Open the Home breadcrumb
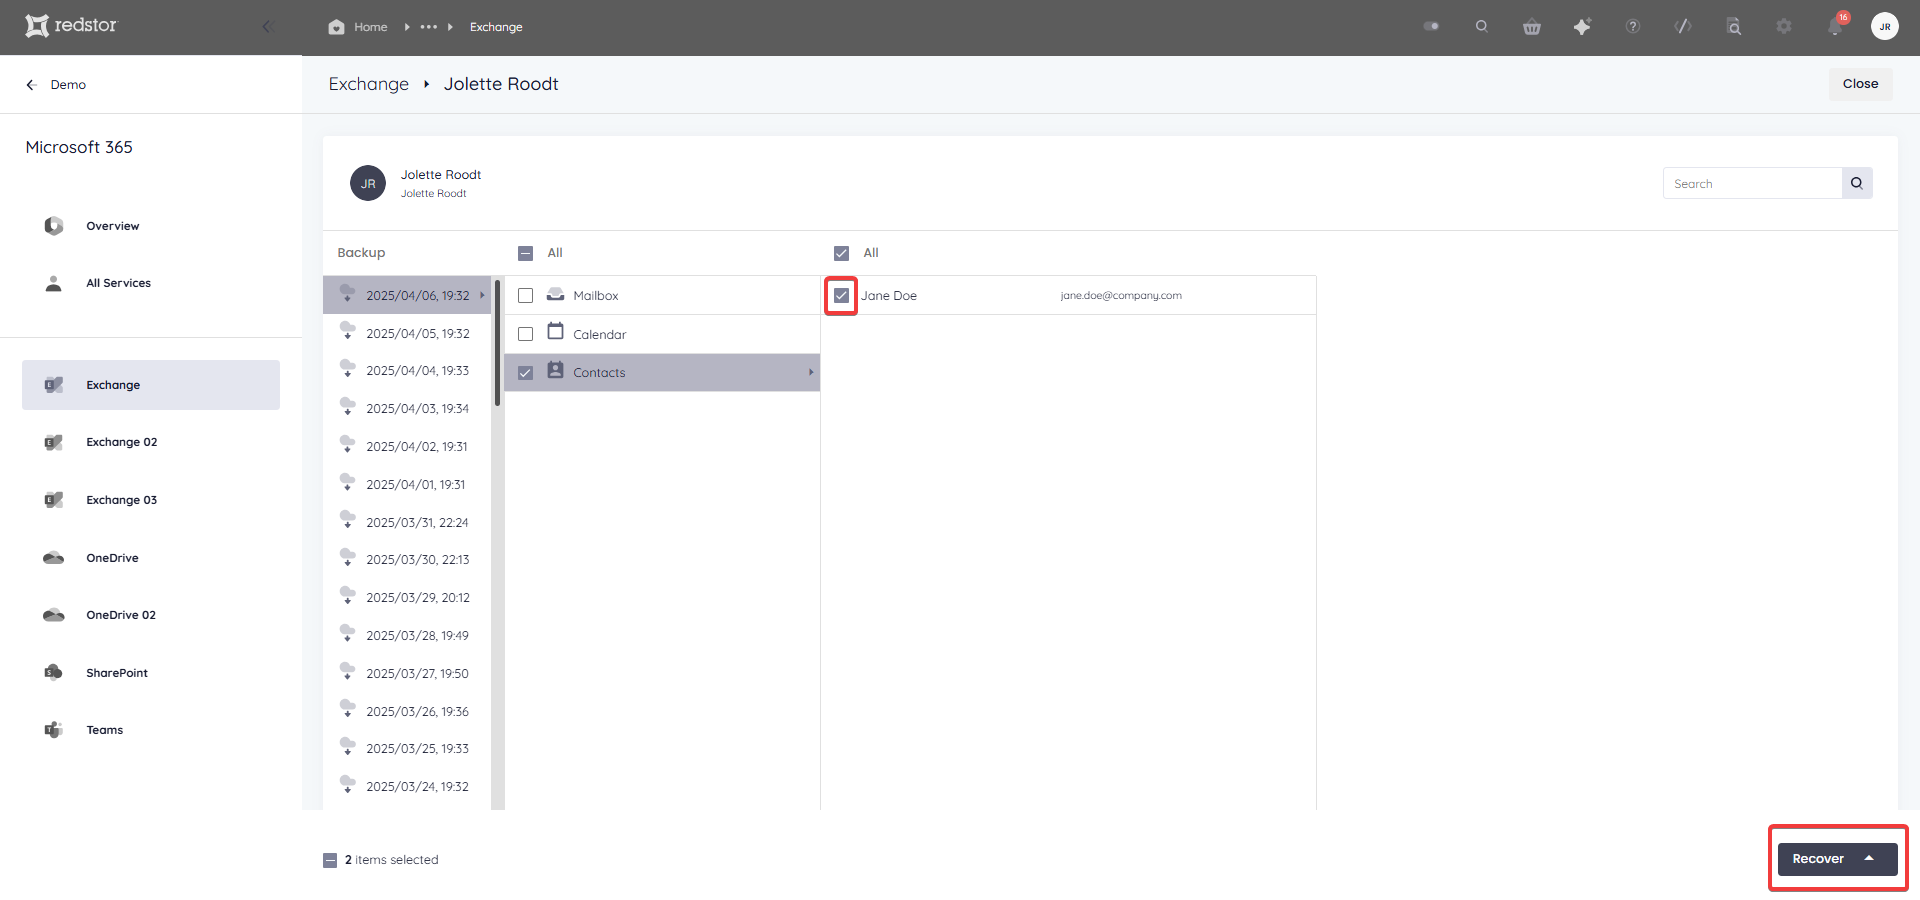This screenshot has width=1920, height=900. pyautogui.click(x=358, y=27)
